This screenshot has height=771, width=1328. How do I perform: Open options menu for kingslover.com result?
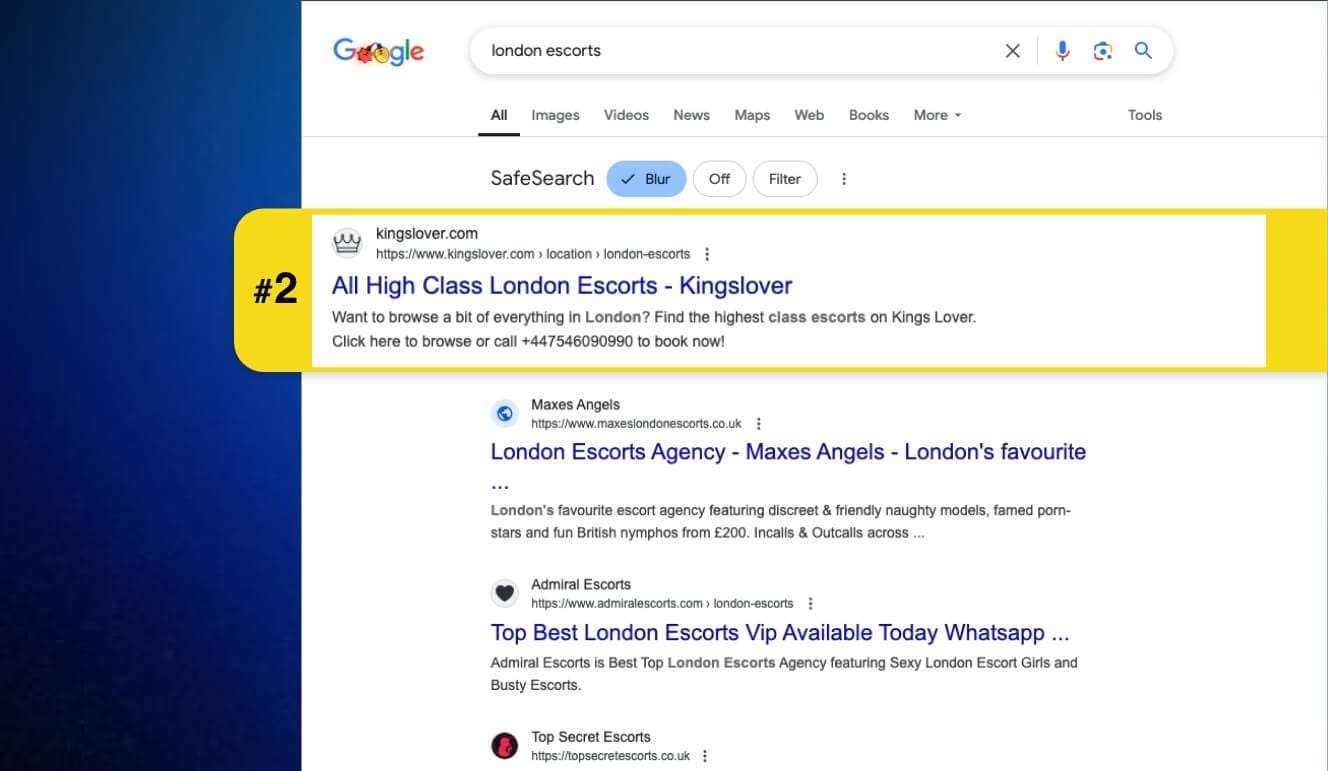707,254
